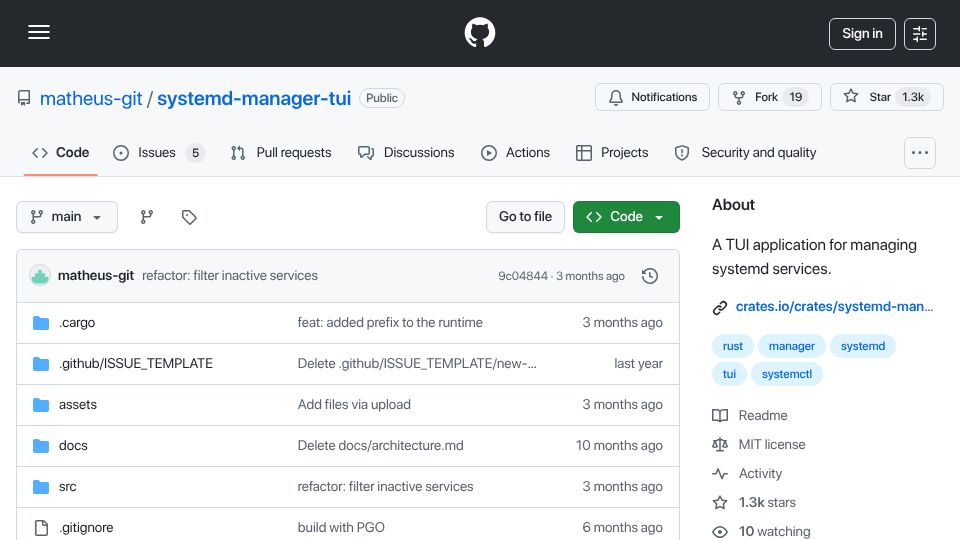The width and height of the screenshot is (960, 540).
Task: Click the '6 months ago' timestamp for .gitignore
Action: coord(622,528)
